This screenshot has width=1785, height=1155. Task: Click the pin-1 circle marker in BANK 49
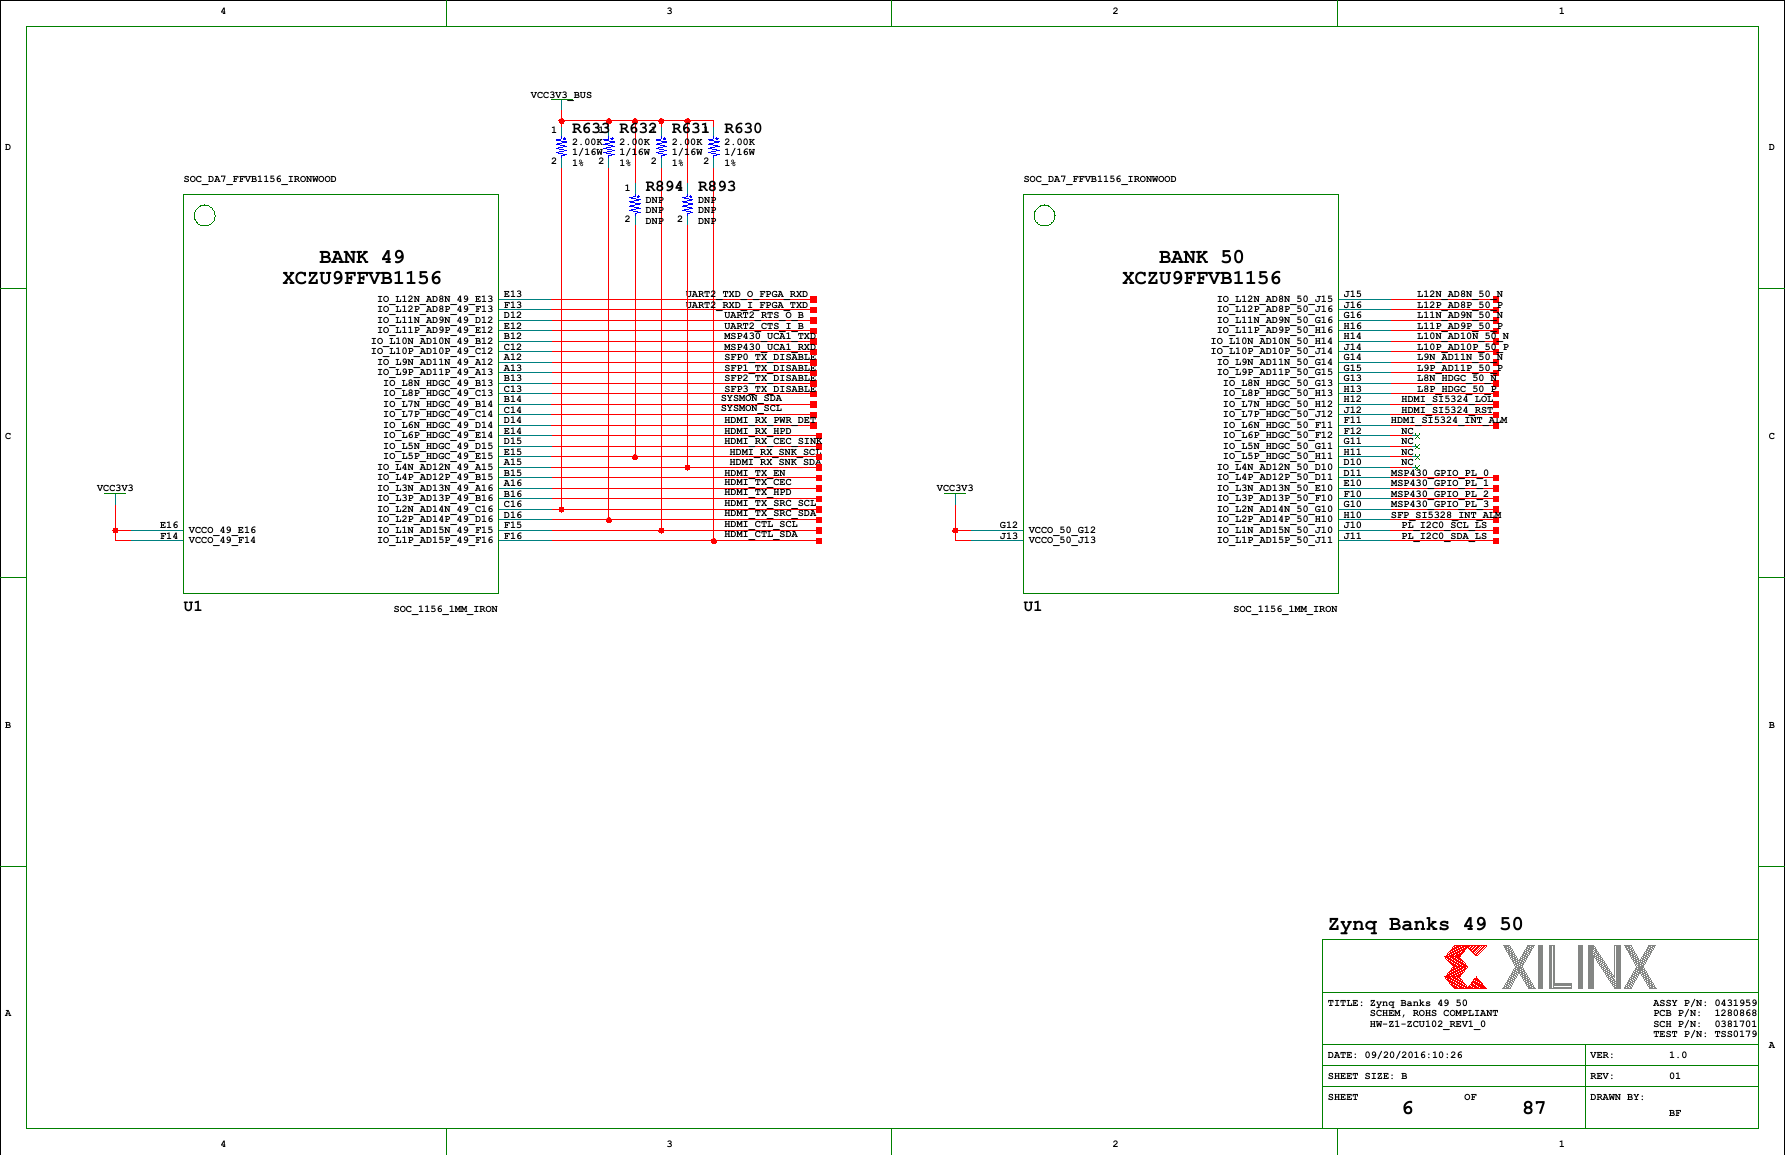pyautogui.click(x=205, y=216)
